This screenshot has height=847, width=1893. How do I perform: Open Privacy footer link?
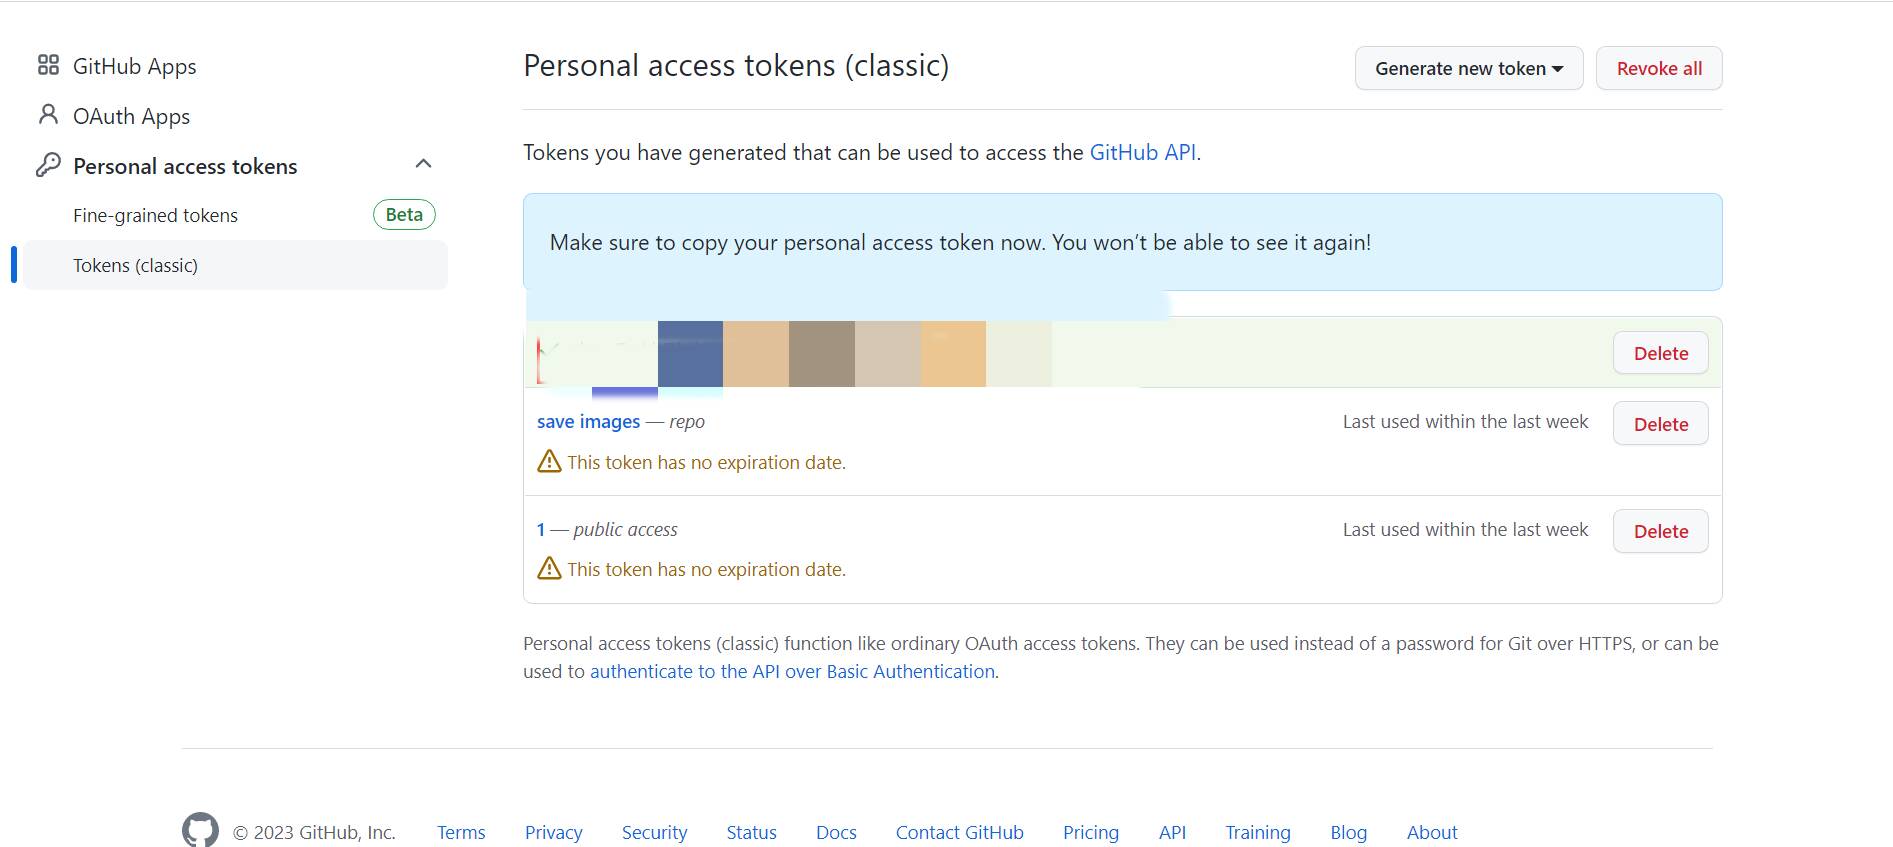click(553, 832)
